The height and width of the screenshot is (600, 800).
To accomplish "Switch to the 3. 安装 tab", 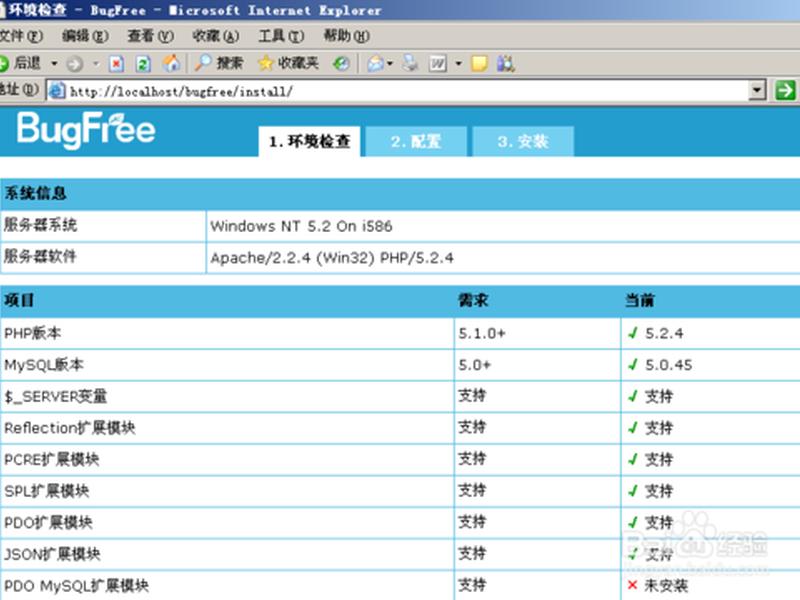I will click(x=523, y=141).
